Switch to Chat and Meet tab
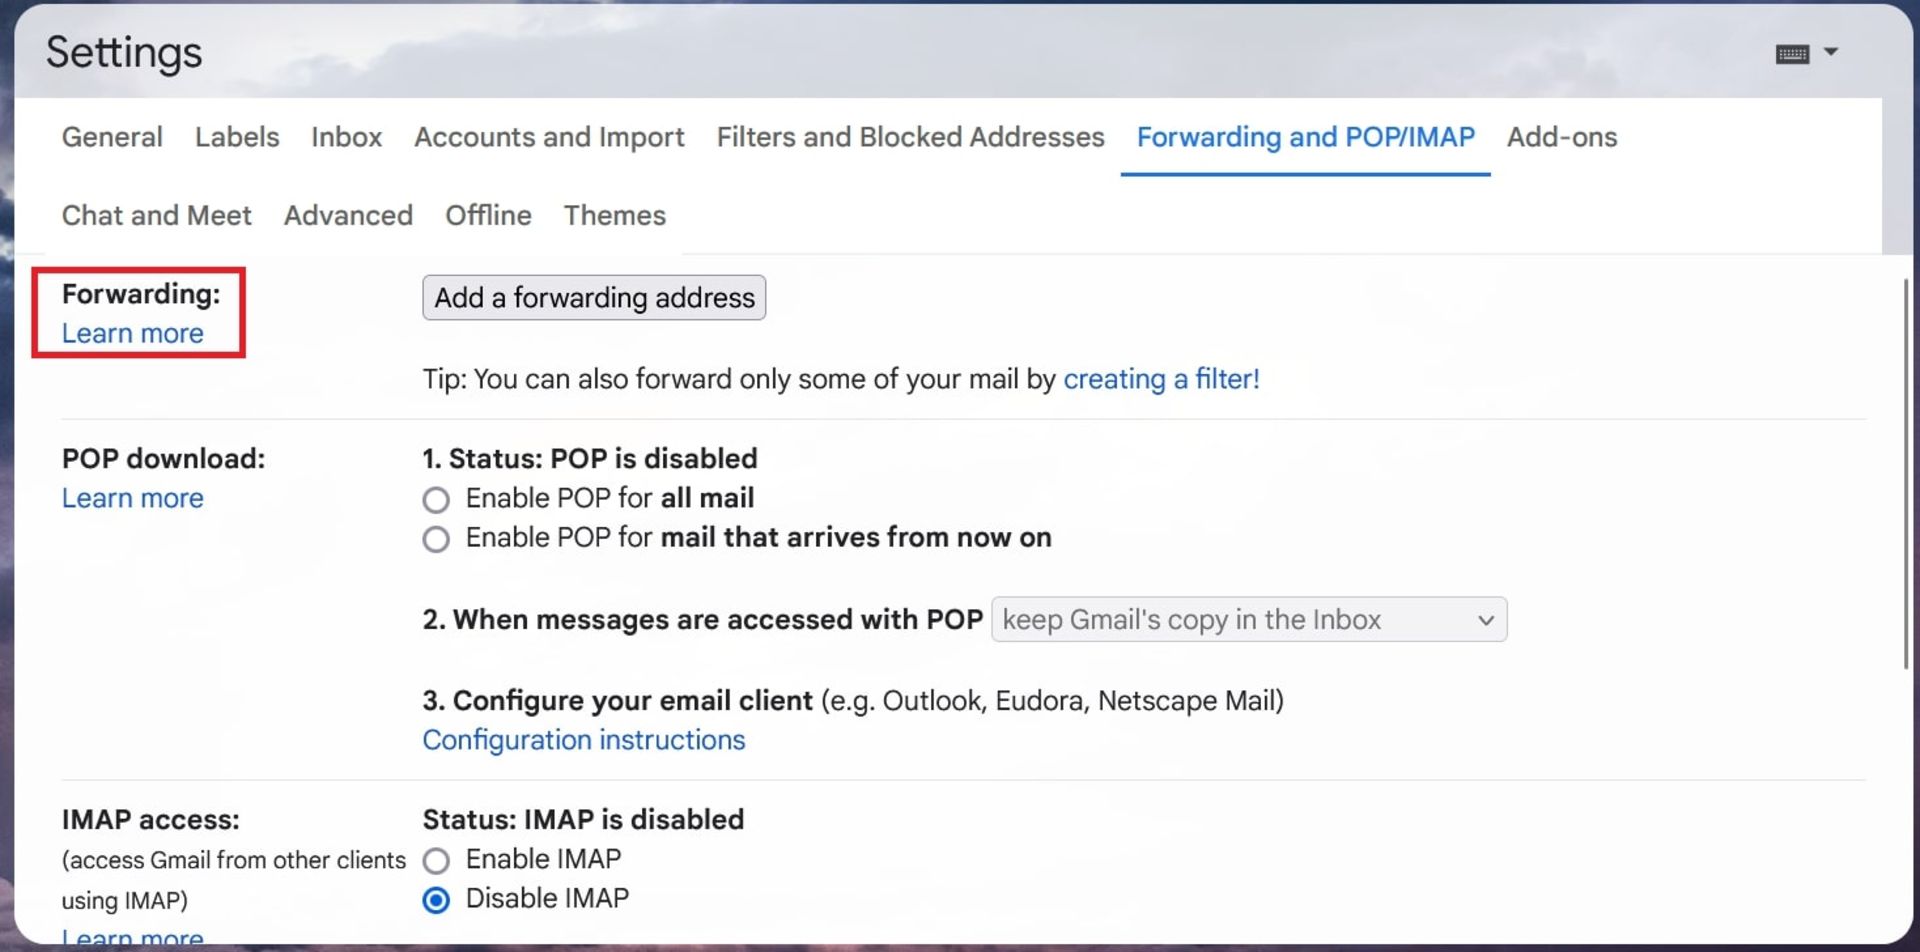This screenshot has height=952, width=1920. 157,215
